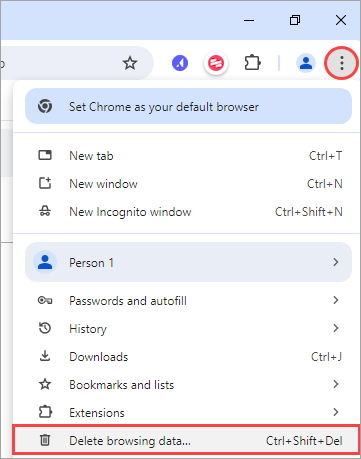Open the purple compass extension icon
The image size is (361, 459).
coord(180,63)
